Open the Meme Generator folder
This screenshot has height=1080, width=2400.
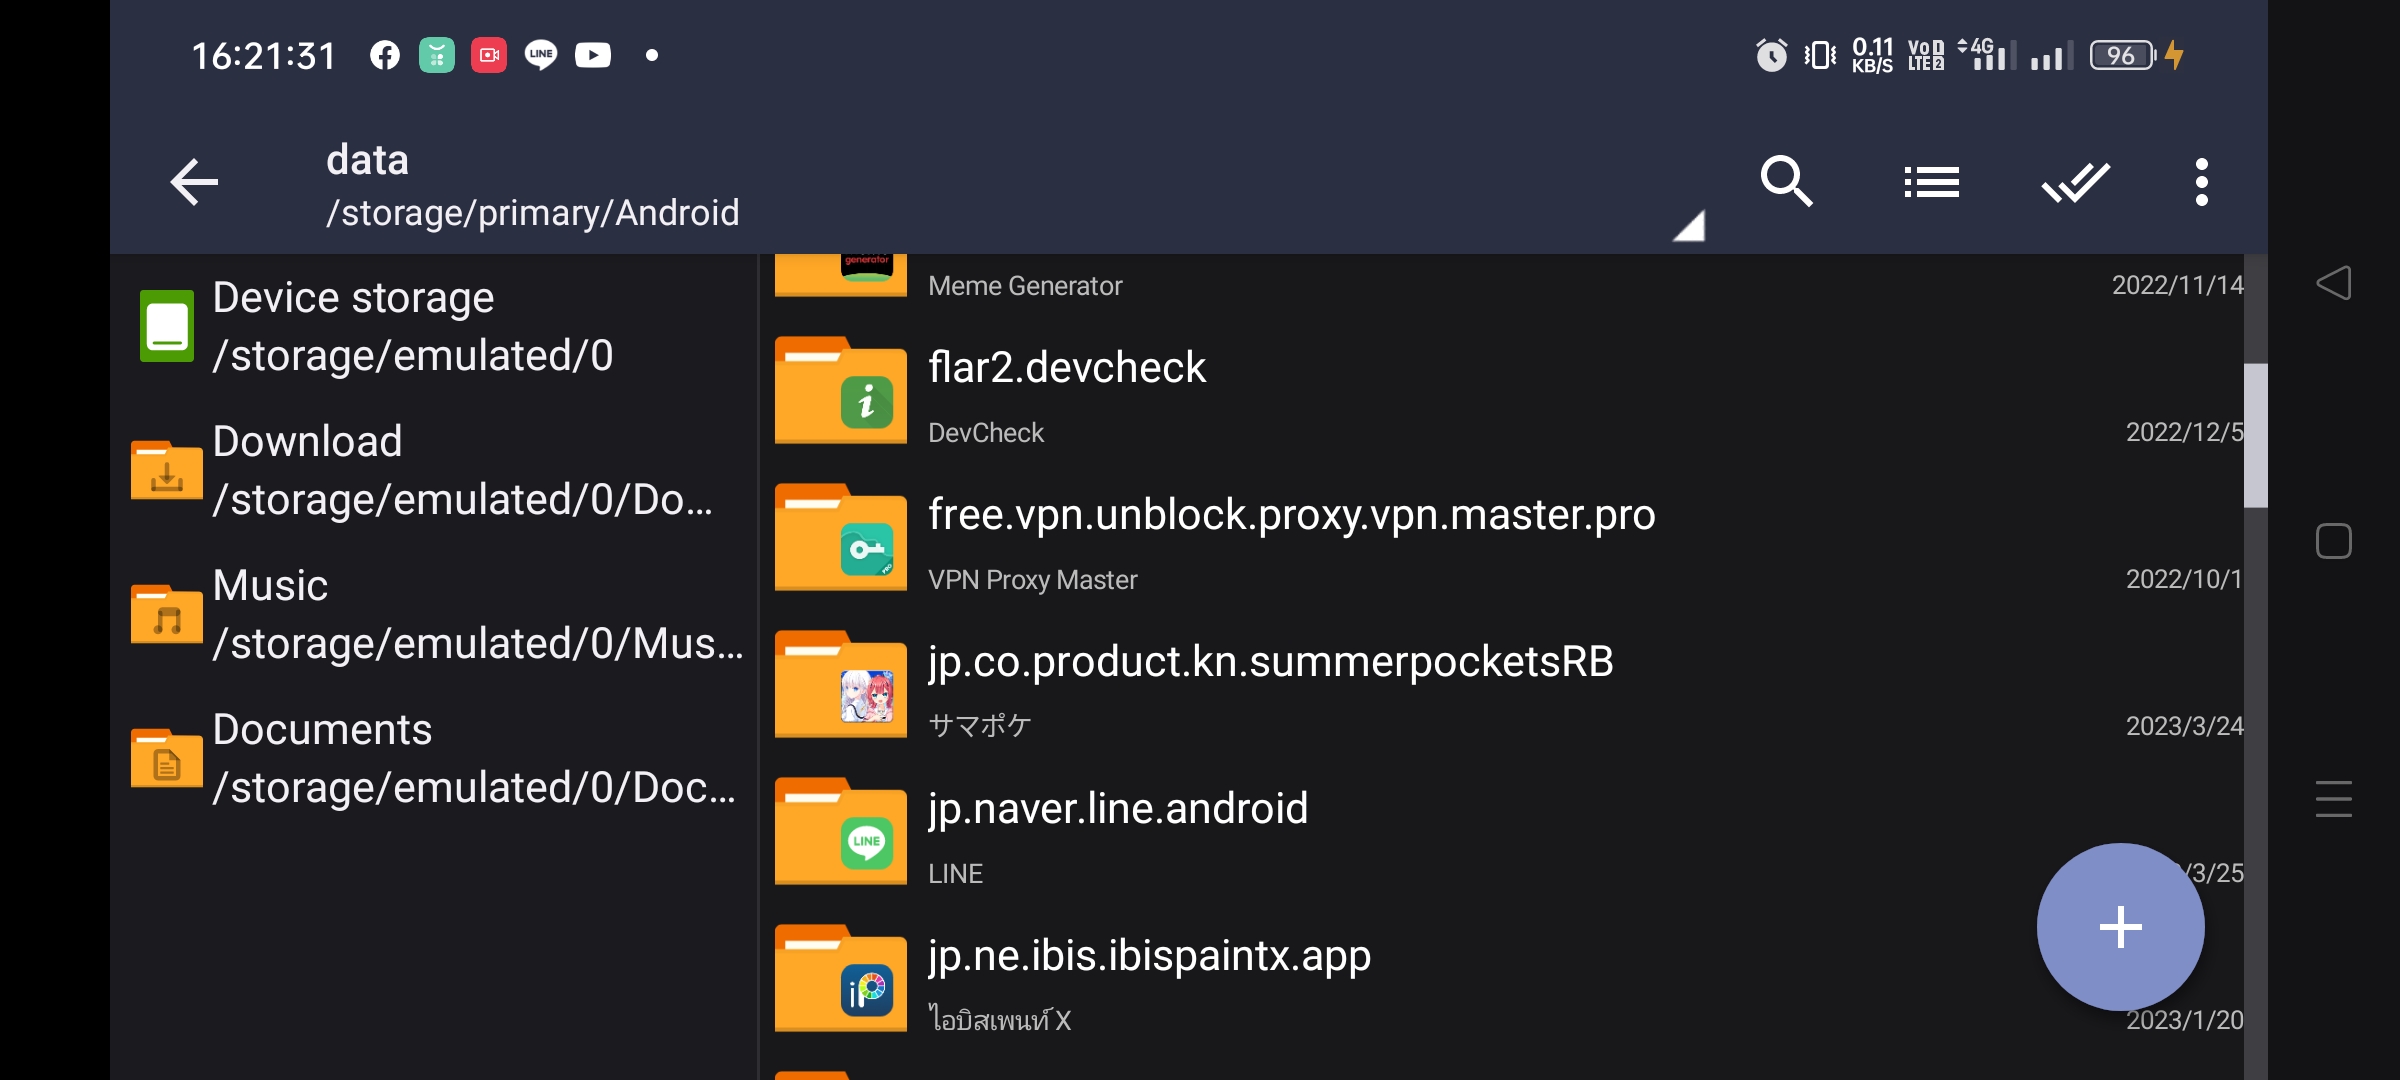[x=1025, y=285]
